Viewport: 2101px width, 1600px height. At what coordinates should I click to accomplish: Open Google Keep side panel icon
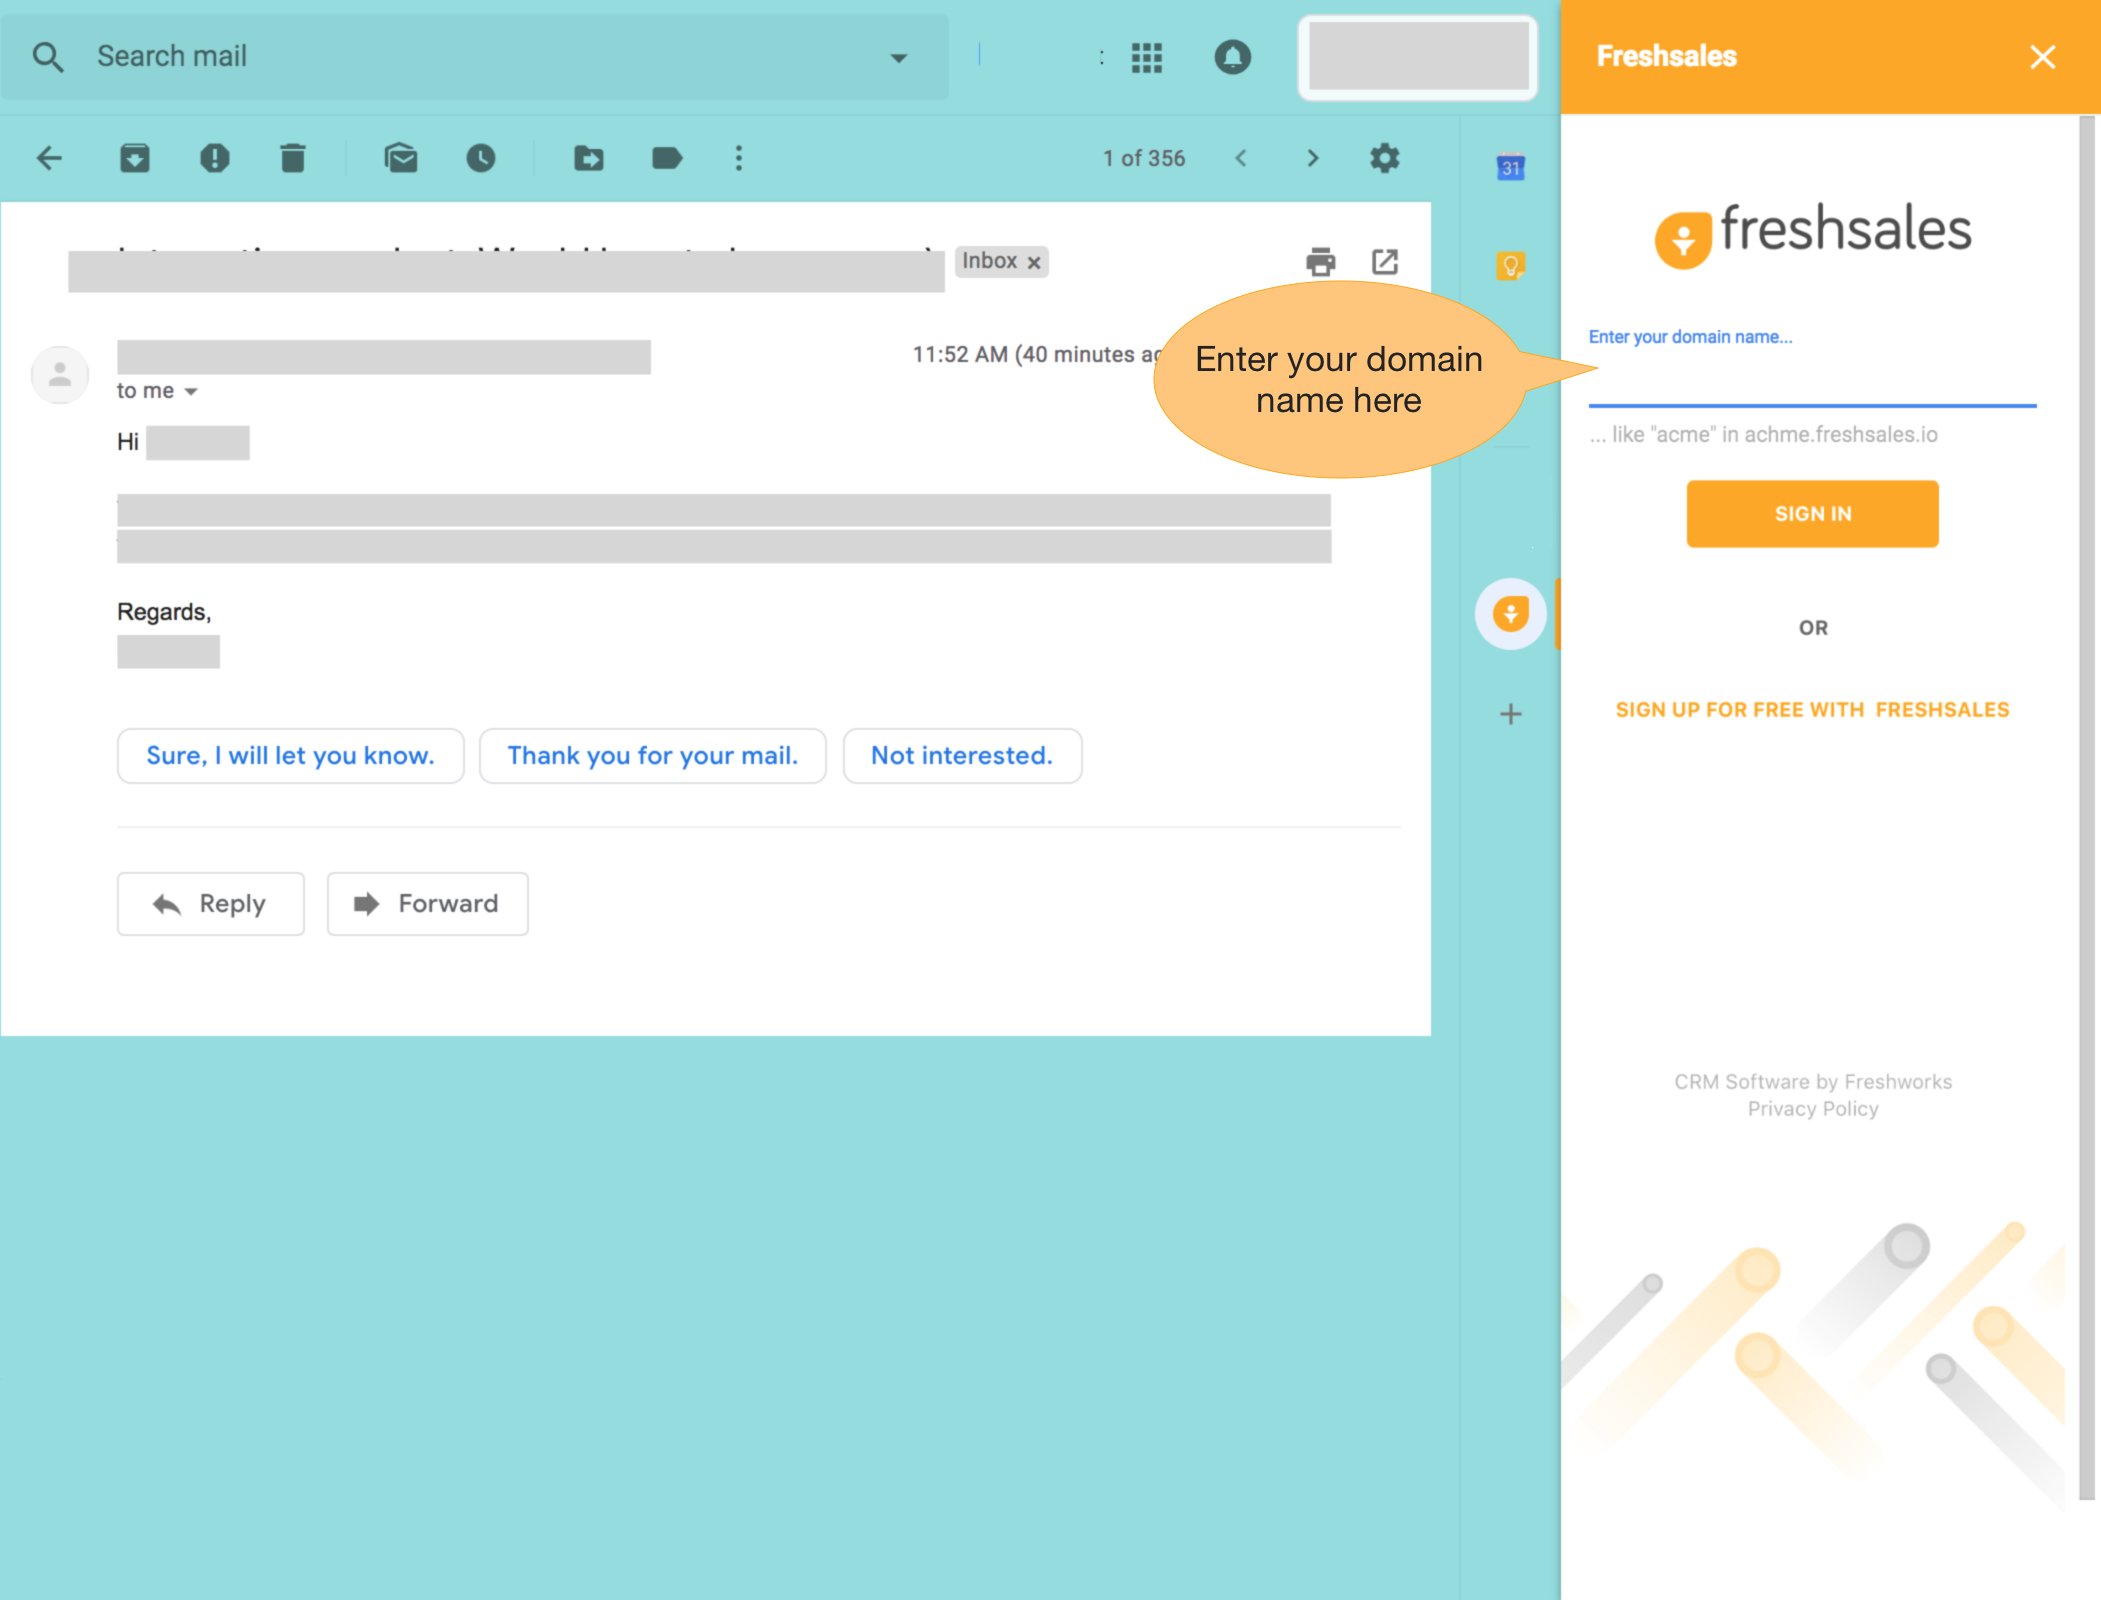(1510, 265)
